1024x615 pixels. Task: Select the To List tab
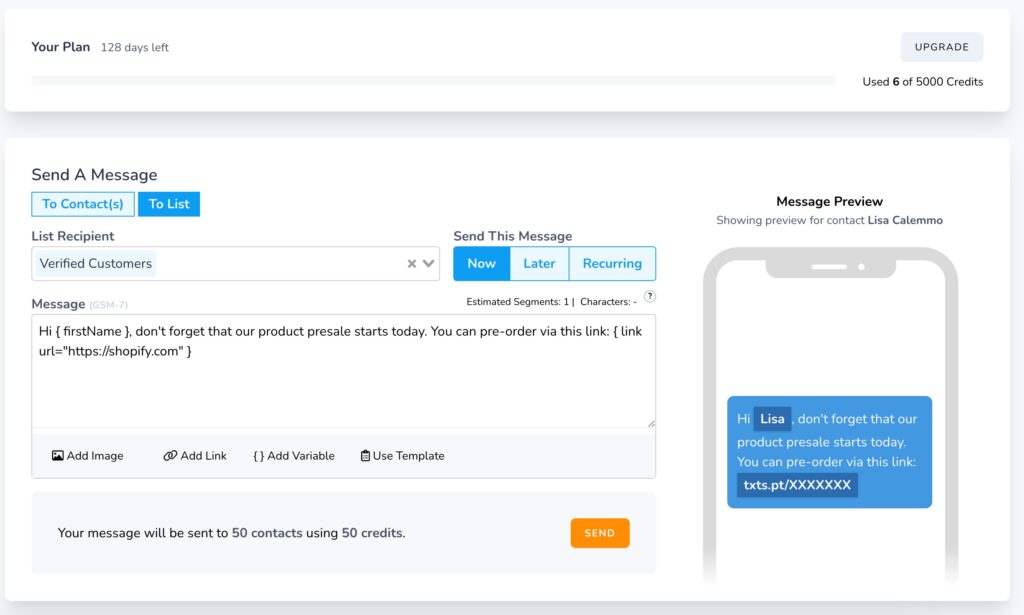tap(168, 203)
